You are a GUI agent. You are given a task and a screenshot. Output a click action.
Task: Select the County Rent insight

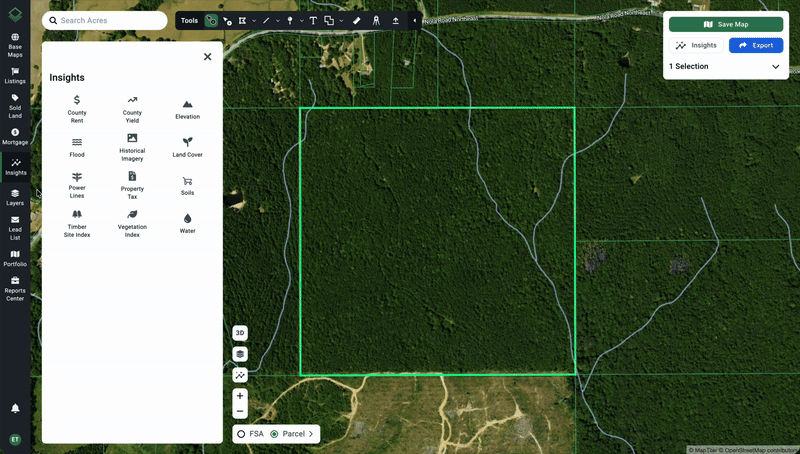tap(77, 109)
